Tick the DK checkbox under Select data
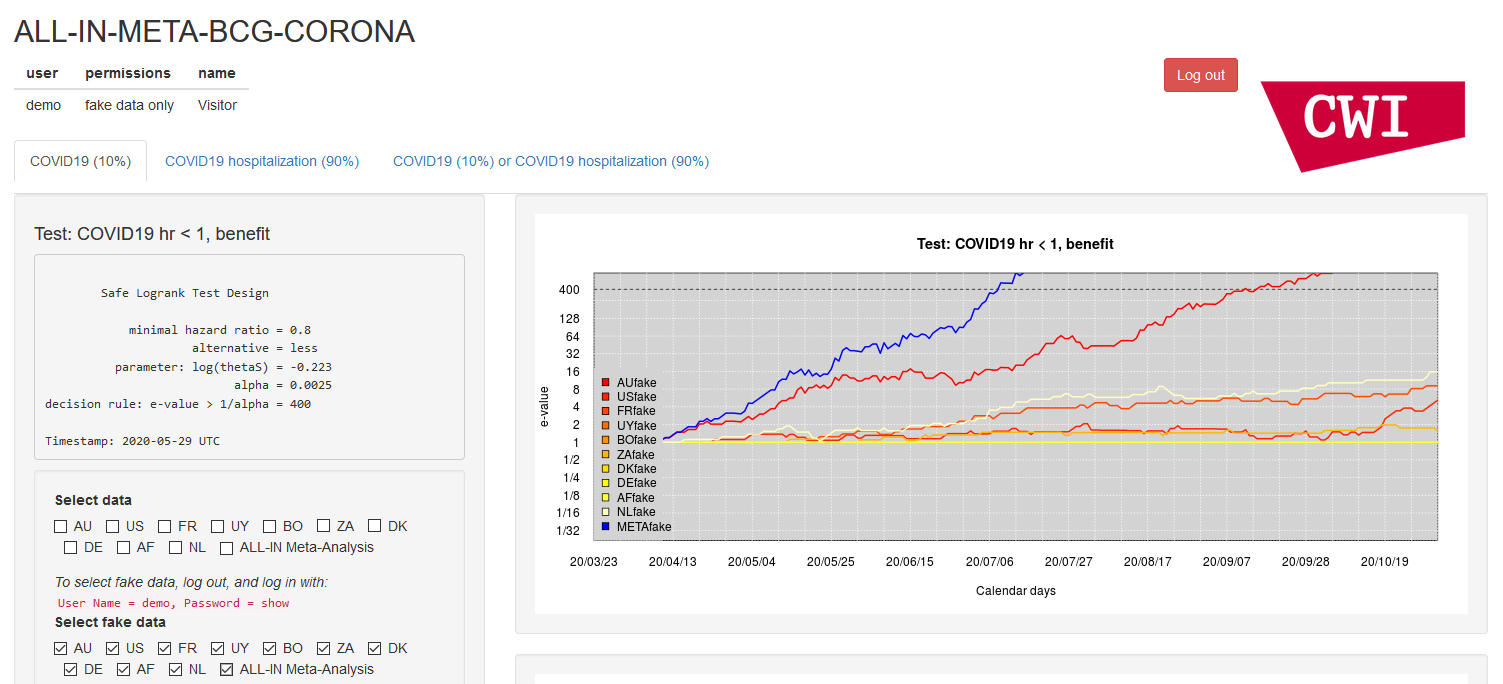The width and height of the screenshot is (1503, 684). (x=374, y=526)
